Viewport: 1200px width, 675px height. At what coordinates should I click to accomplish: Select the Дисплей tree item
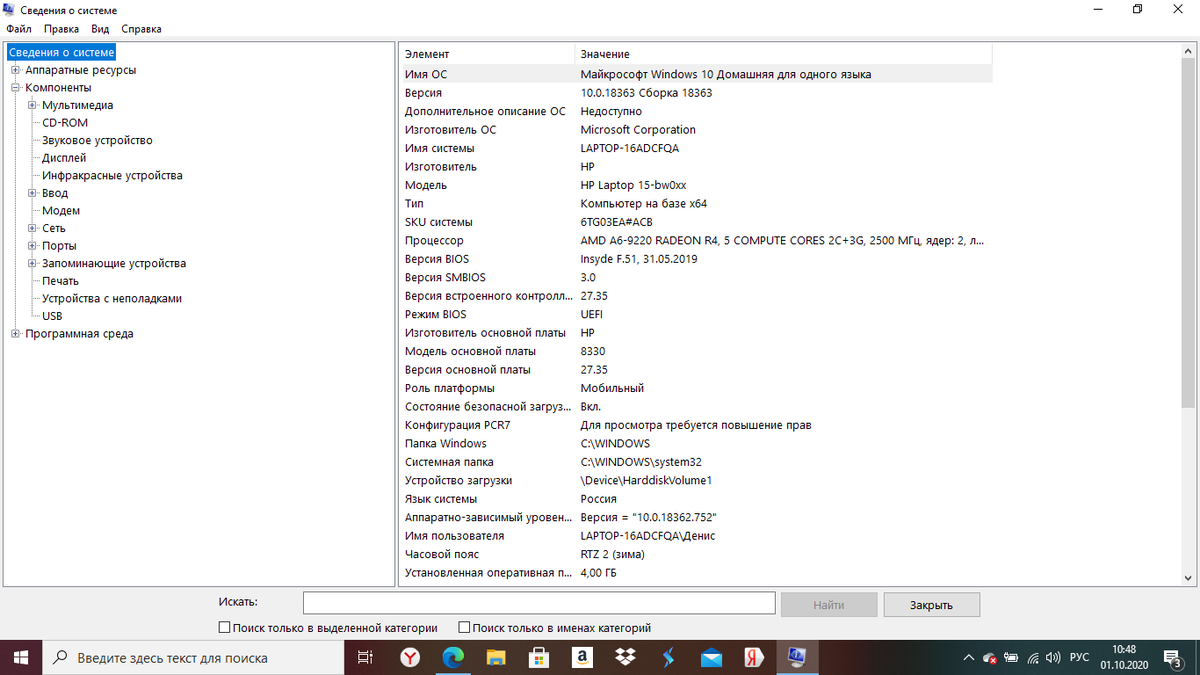point(64,158)
